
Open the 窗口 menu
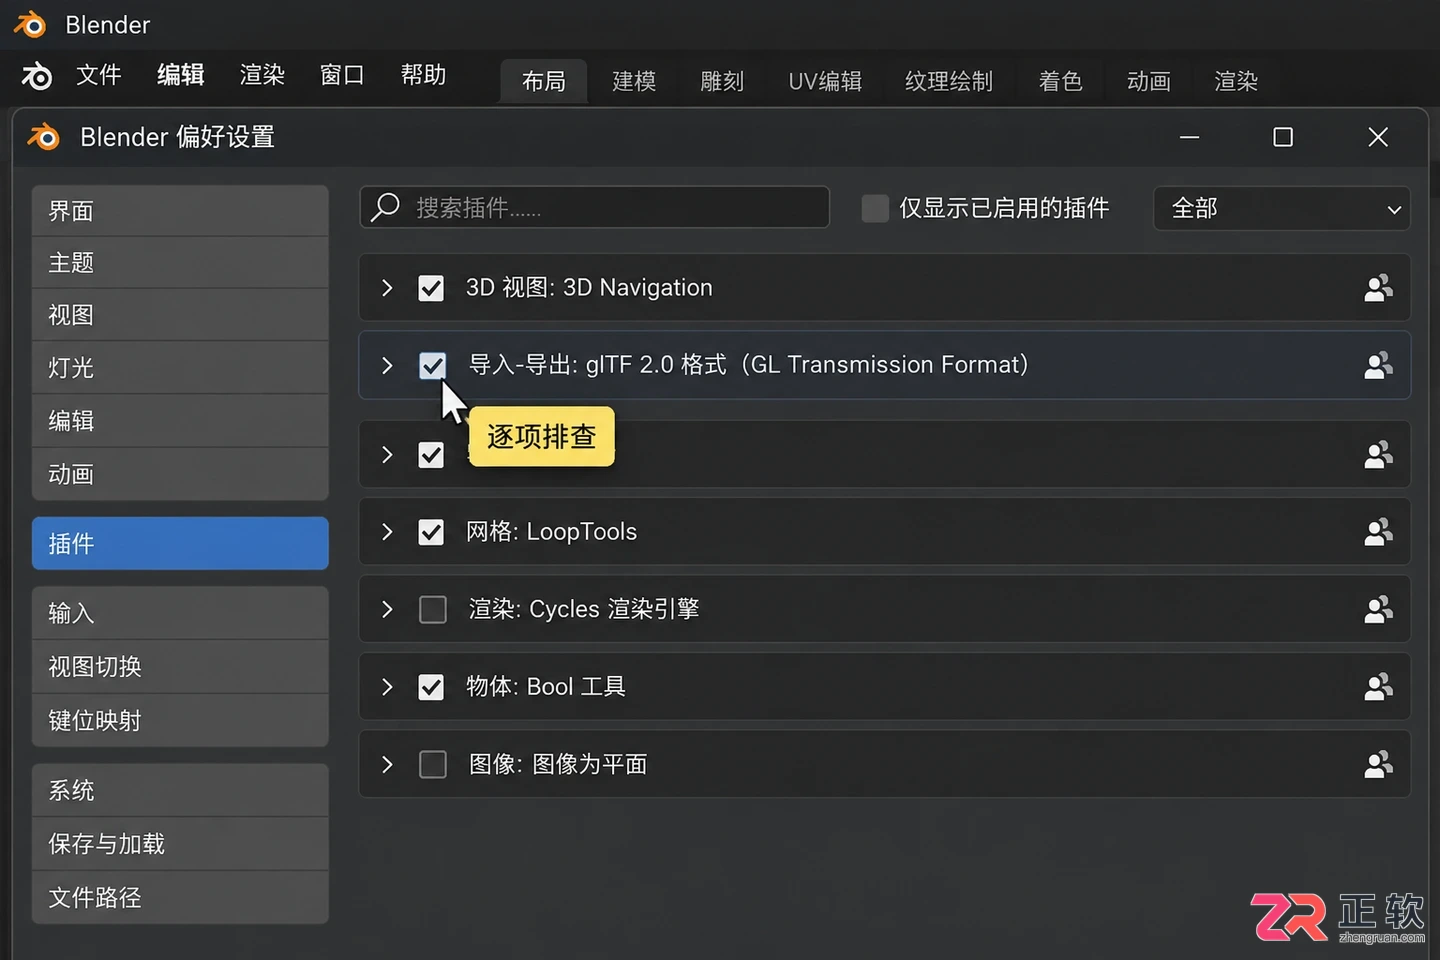click(x=342, y=75)
